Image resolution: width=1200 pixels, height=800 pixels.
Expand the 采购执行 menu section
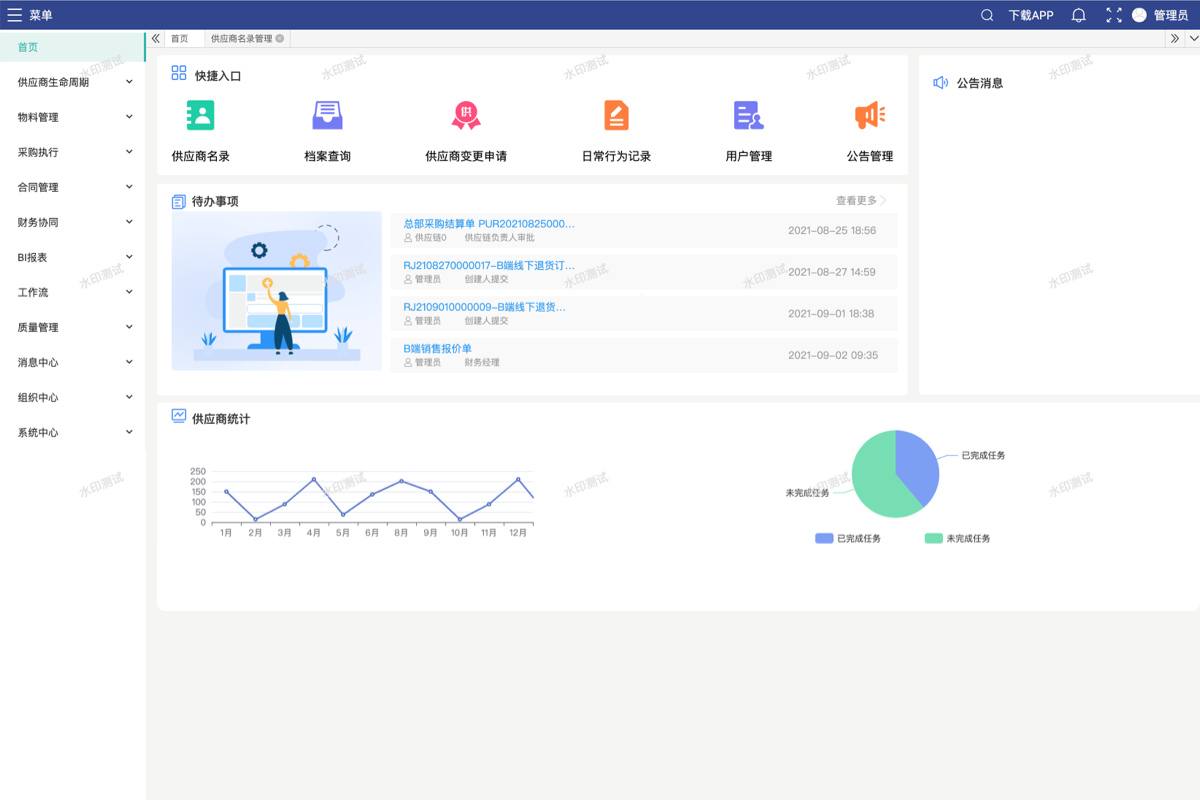pos(73,152)
